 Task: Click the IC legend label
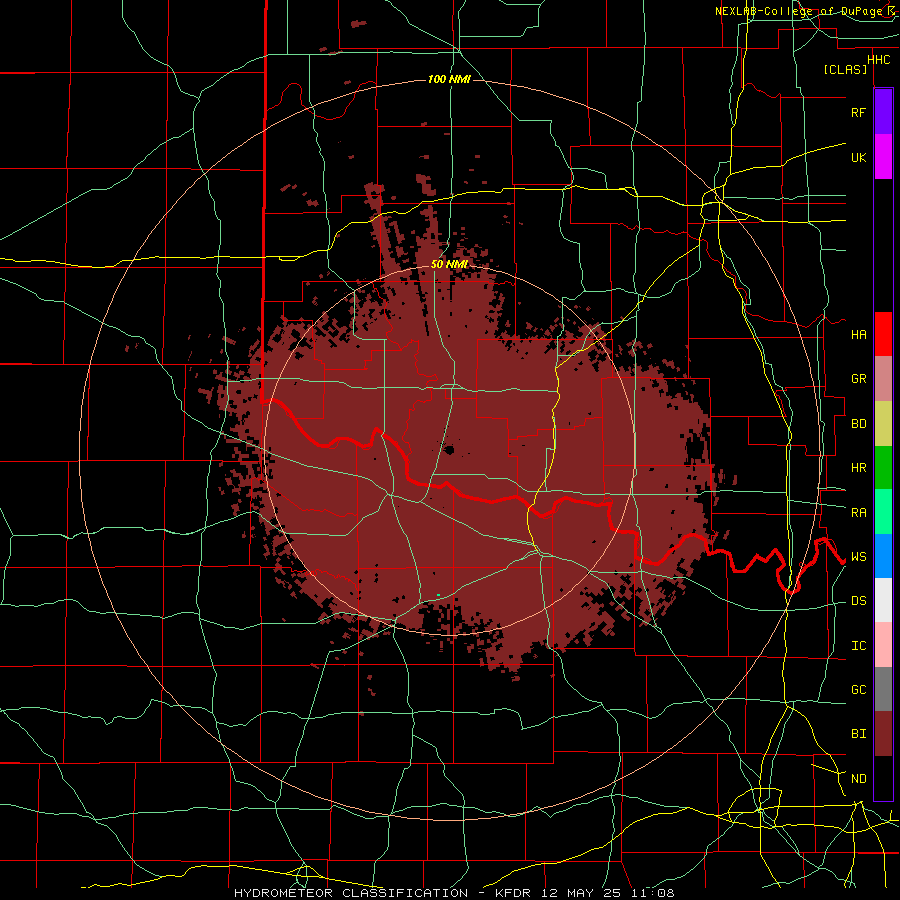click(858, 646)
